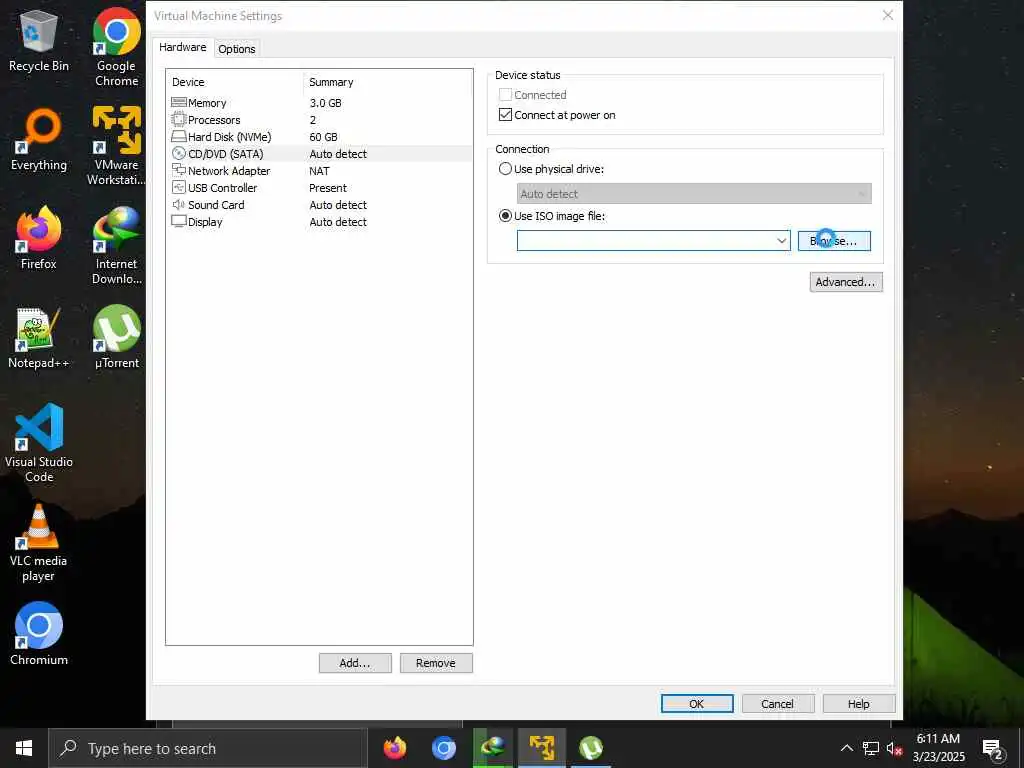The height and width of the screenshot is (768, 1024).
Task: Click the muted volume tray icon
Action: point(894,748)
